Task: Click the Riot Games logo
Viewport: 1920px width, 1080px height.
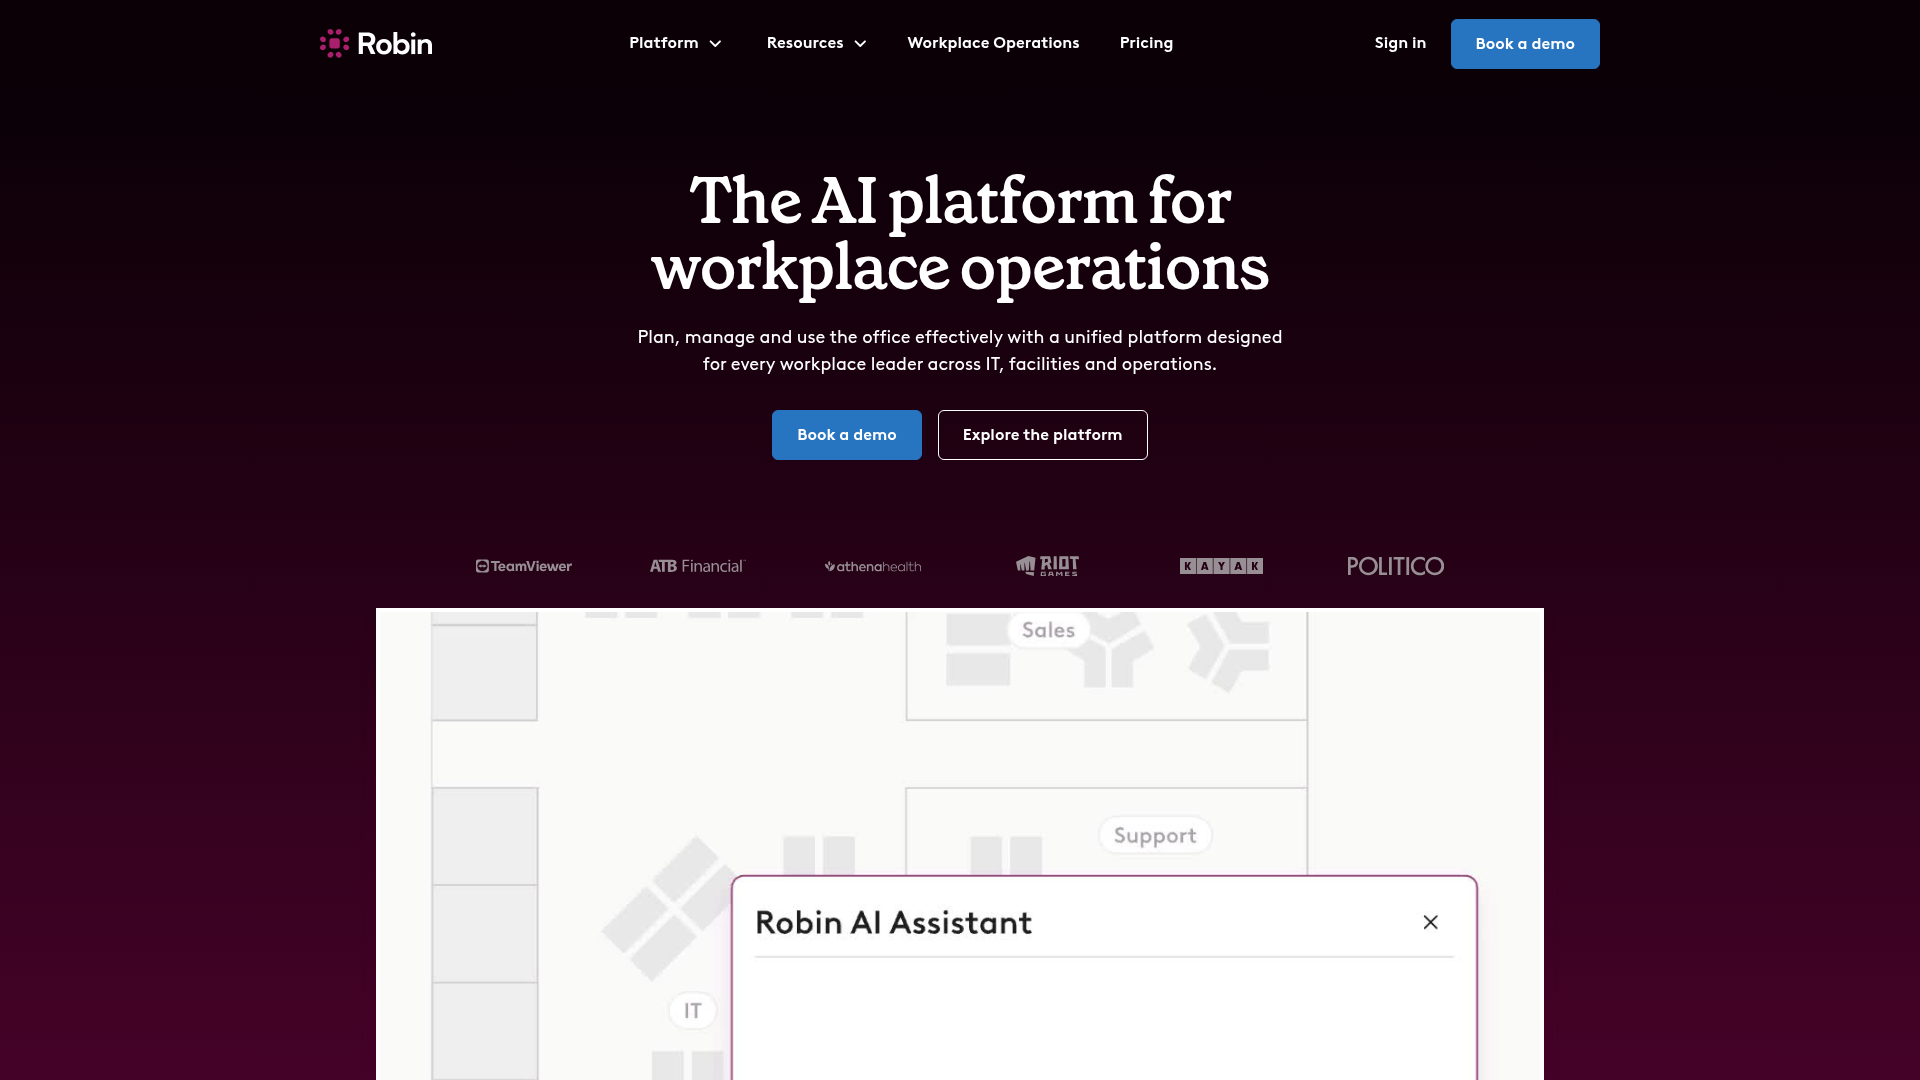Action: tap(1046, 566)
